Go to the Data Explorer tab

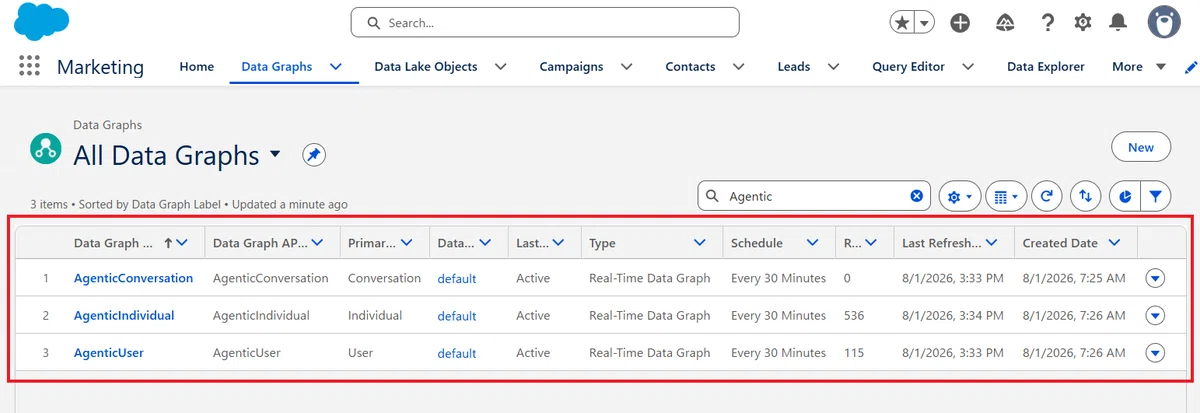point(1045,67)
